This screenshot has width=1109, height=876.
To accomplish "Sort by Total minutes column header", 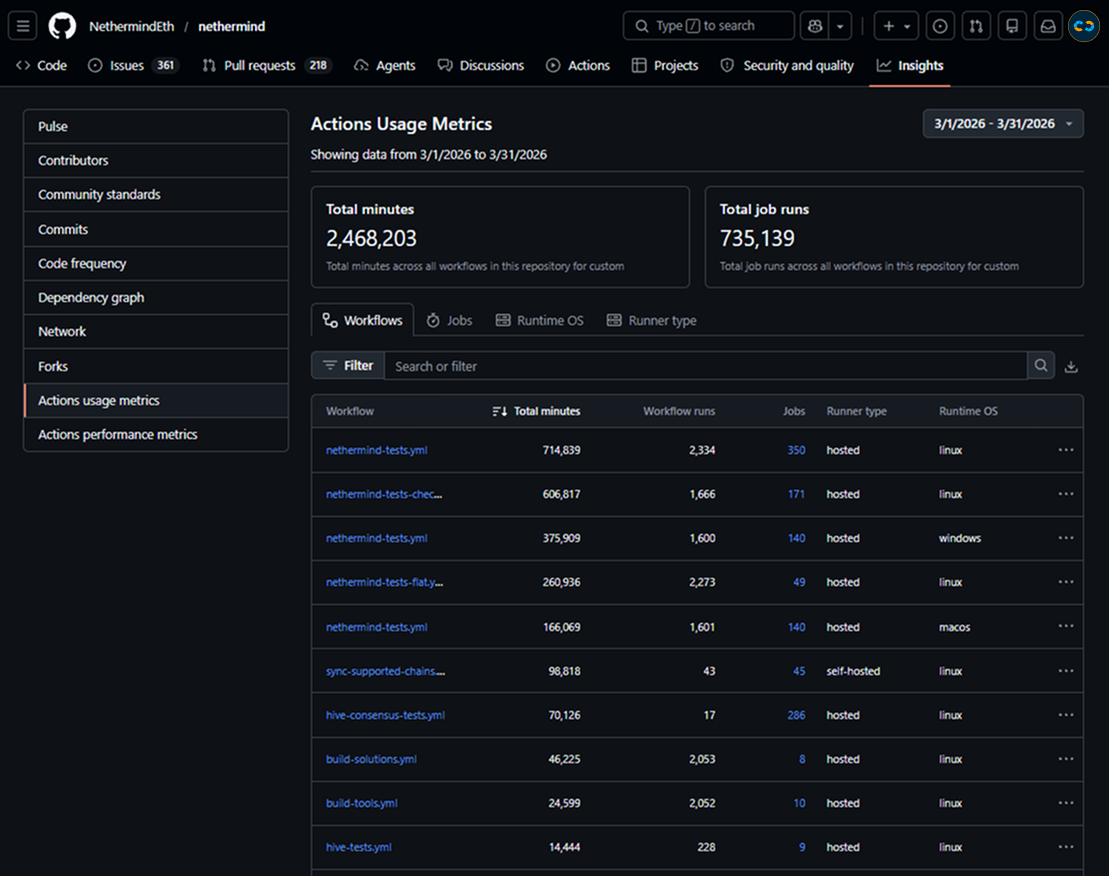I will [536, 411].
